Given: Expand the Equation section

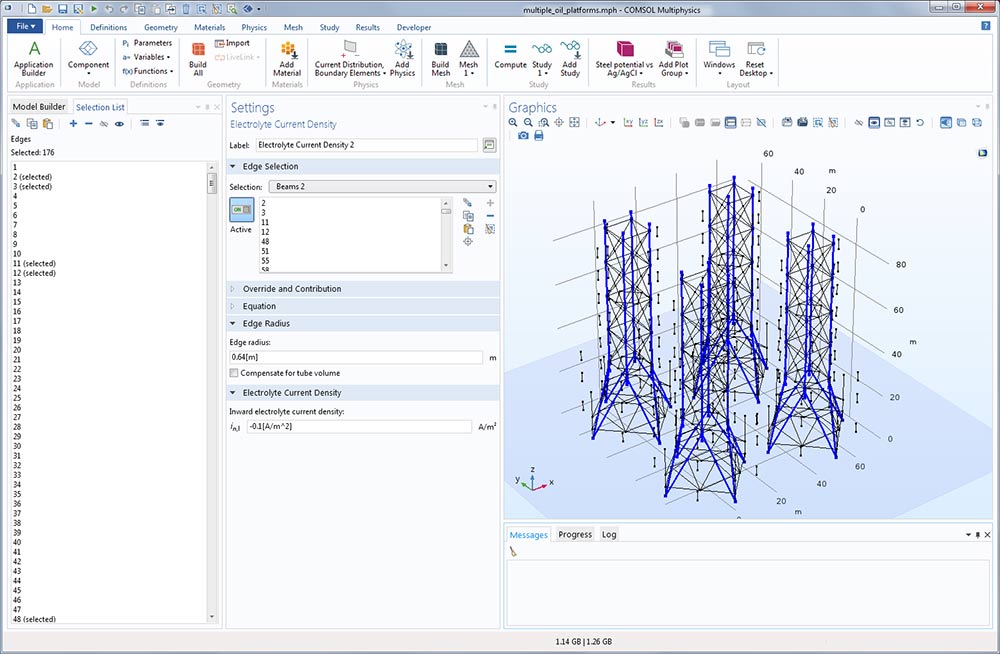Looking at the screenshot, I should [259, 306].
